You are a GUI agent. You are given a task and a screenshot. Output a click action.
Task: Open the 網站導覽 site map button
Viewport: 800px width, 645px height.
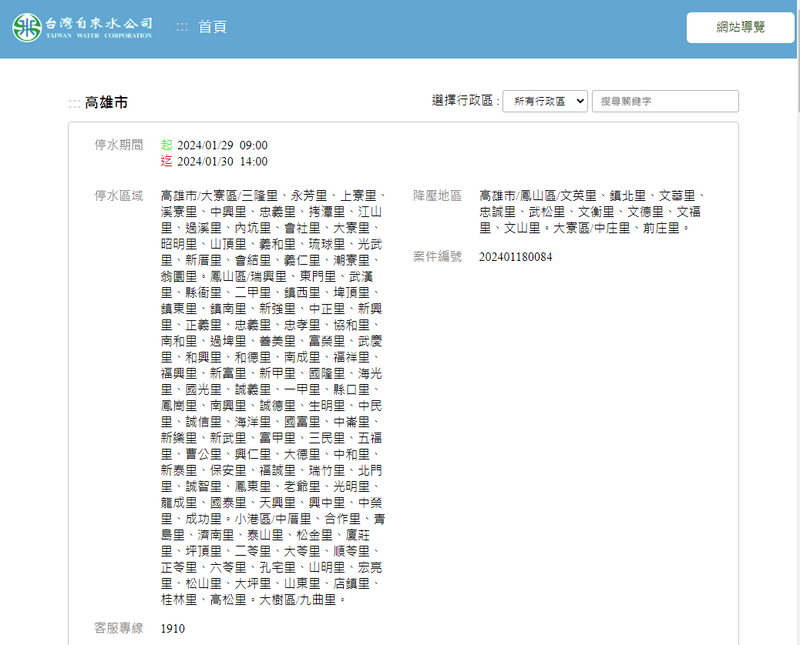(x=740, y=28)
